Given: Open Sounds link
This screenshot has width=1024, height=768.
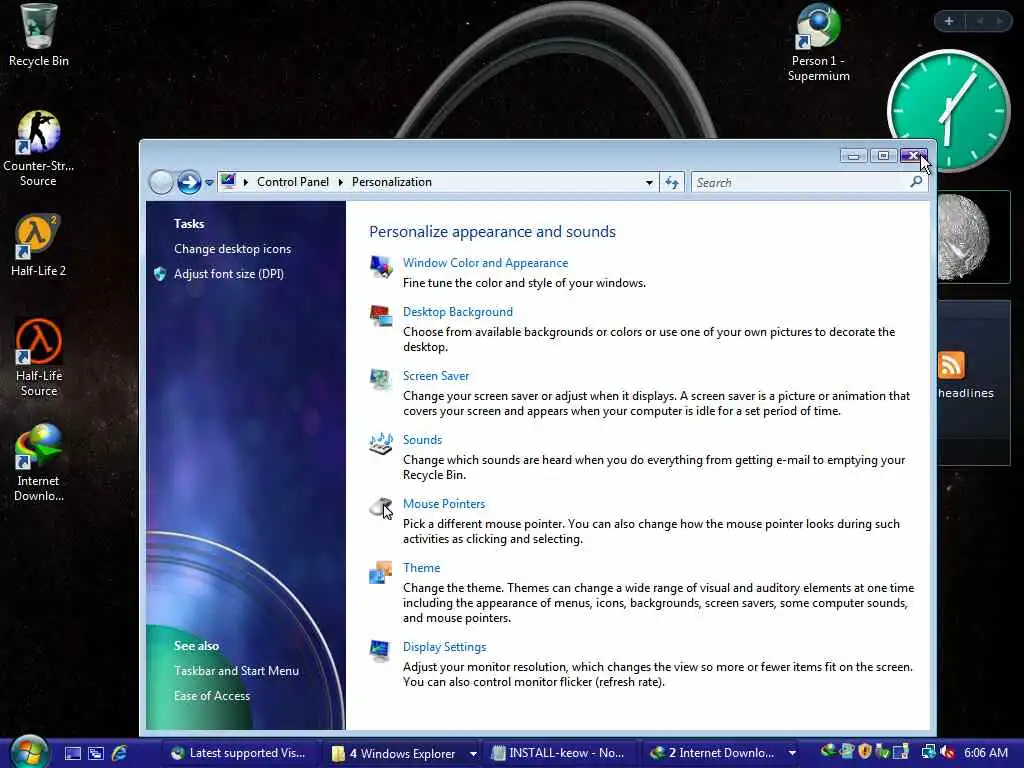Looking at the screenshot, I should (423, 440).
